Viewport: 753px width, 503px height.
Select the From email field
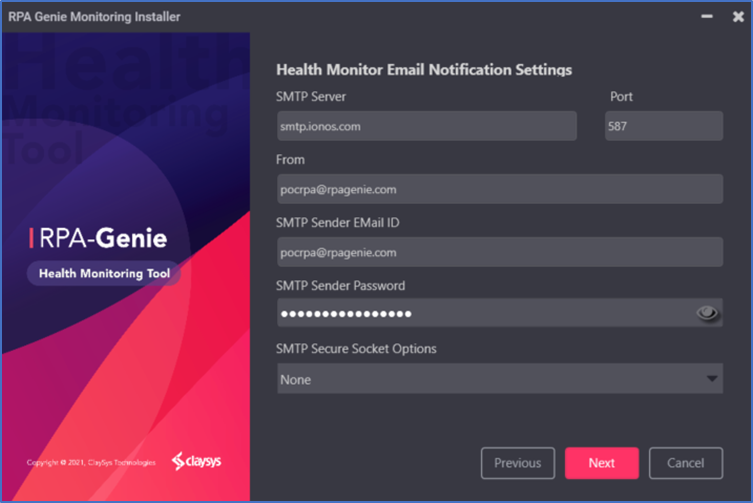point(499,189)
